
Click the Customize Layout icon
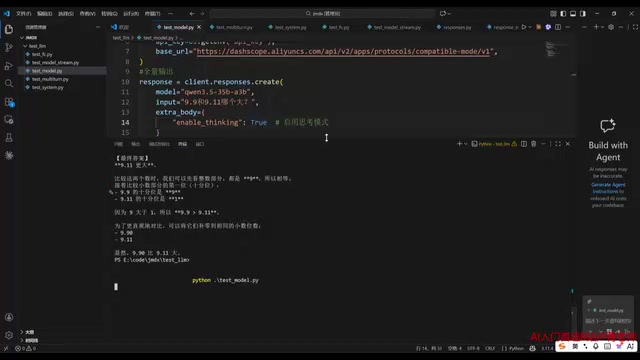(553, 13)
